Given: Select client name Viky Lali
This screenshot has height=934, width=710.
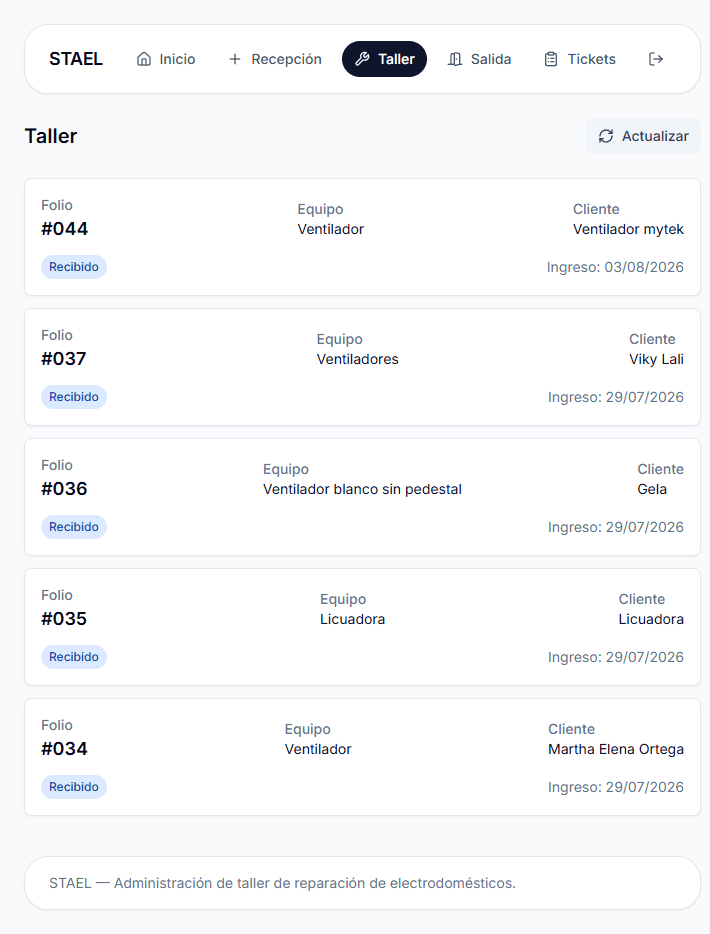Looking at the screenshot, I should click(656, 359).
